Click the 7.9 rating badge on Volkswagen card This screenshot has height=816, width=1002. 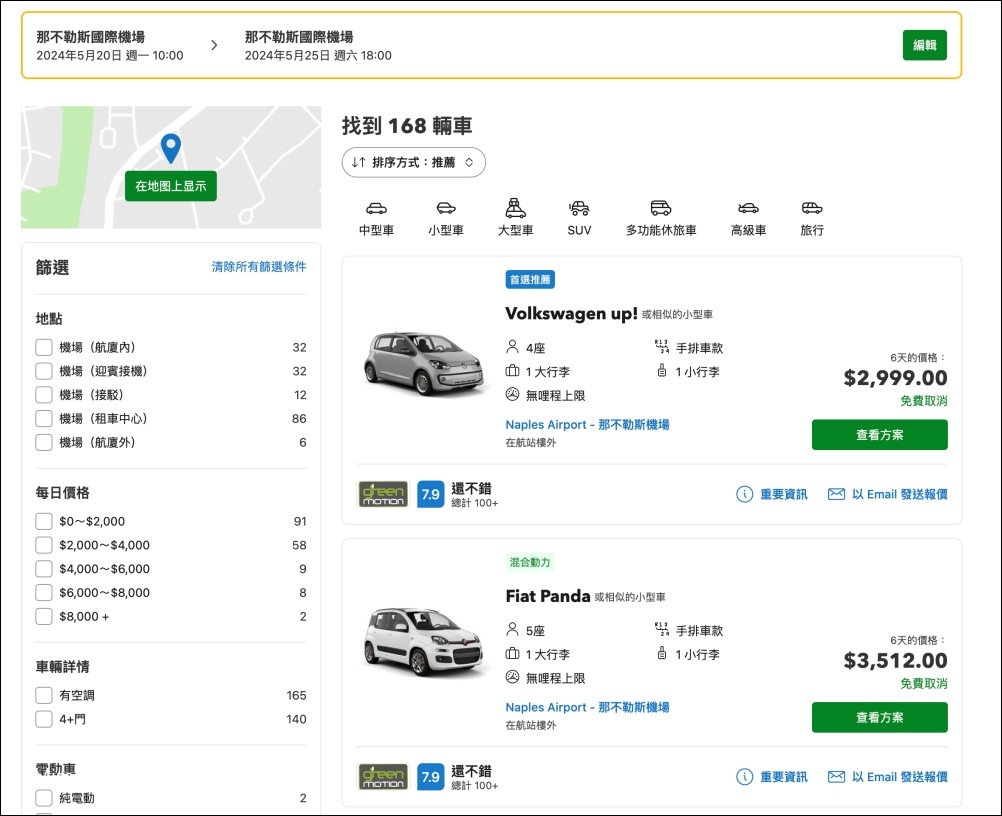[x=430, y=494]
